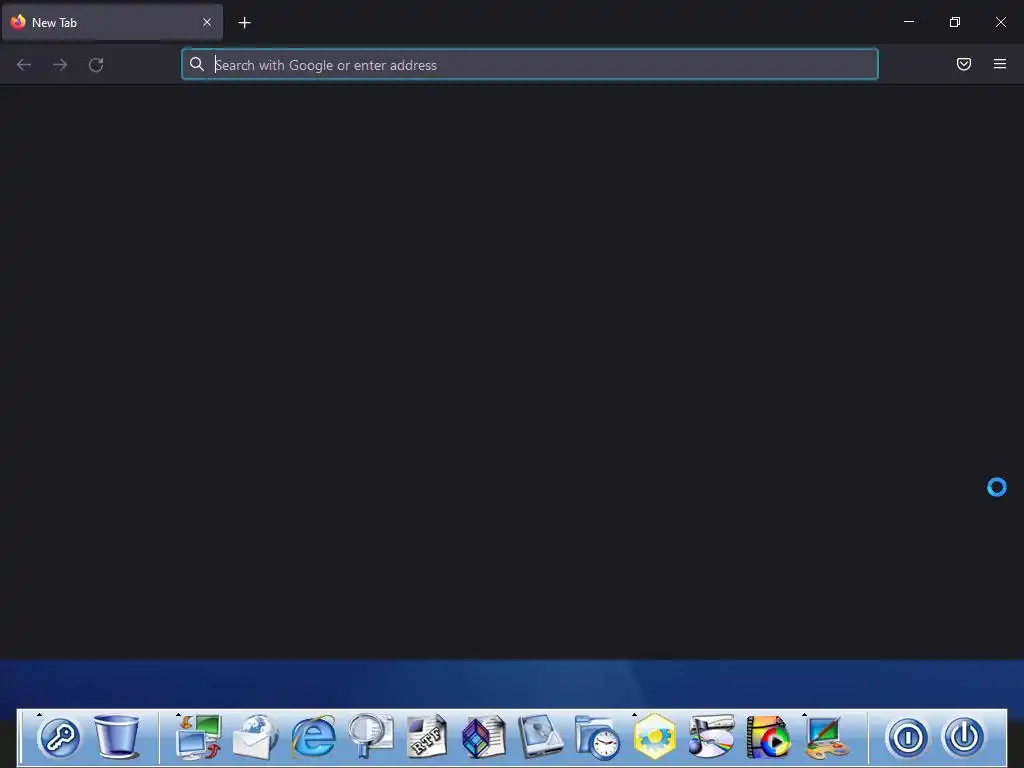Focus the Search with Google address bar
Screen dimensions: 1024x768
pyautogui.click(x=530, y=65)
